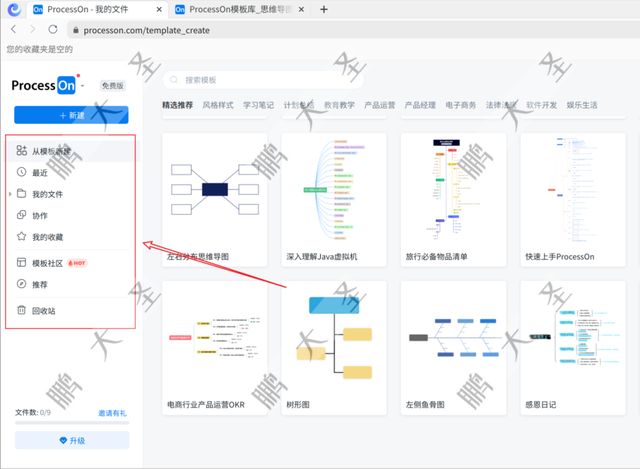Open a new browser tab with plus icon
Viewport: 640px width, 469px height.
(324, 9)
